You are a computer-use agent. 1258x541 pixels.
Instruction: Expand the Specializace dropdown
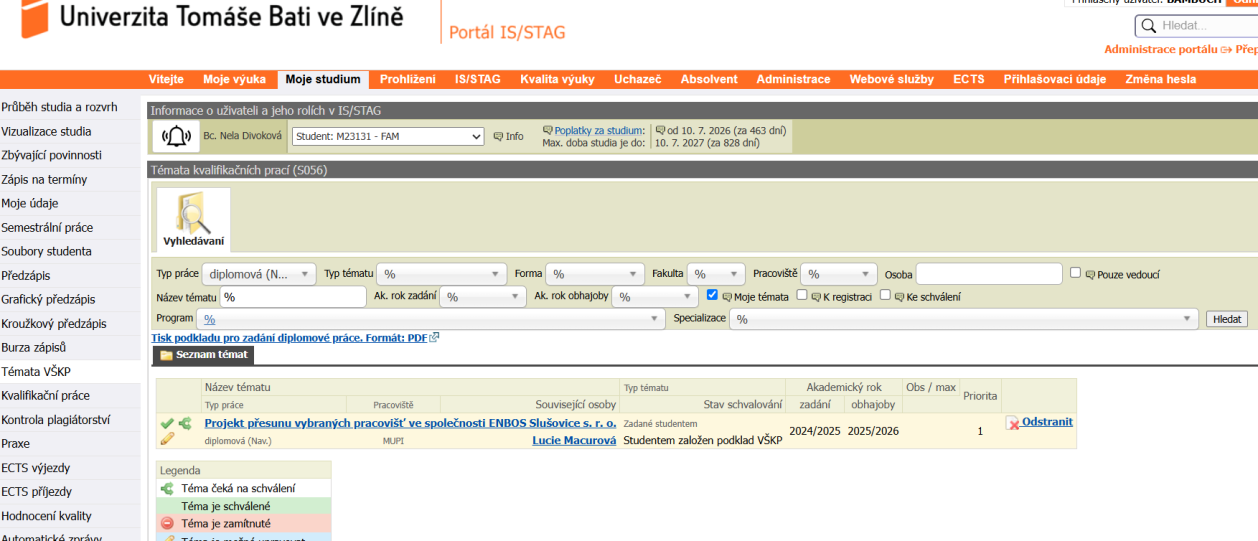click(964, 319)
